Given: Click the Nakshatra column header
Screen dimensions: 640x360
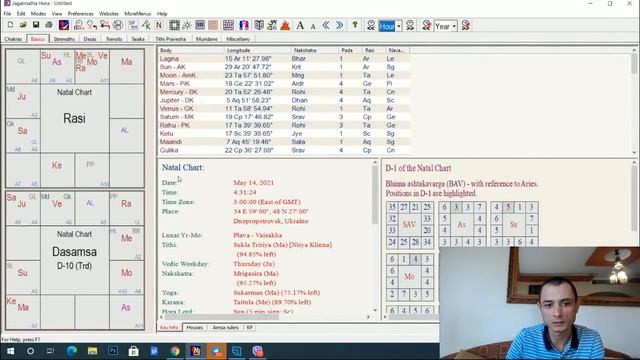Looking at the screenshot, I should (315, 50).
